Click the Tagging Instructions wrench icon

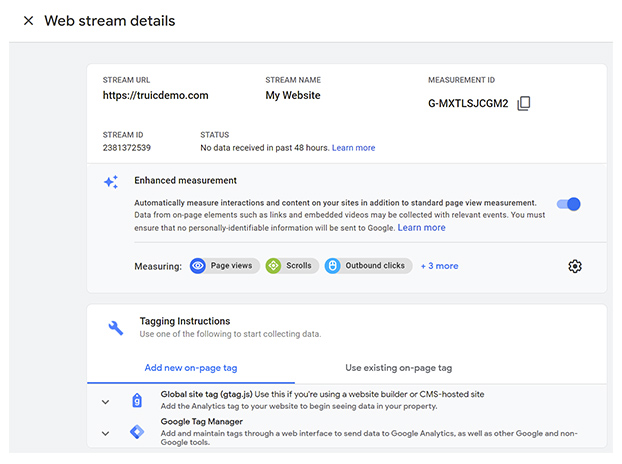(116, 328)
